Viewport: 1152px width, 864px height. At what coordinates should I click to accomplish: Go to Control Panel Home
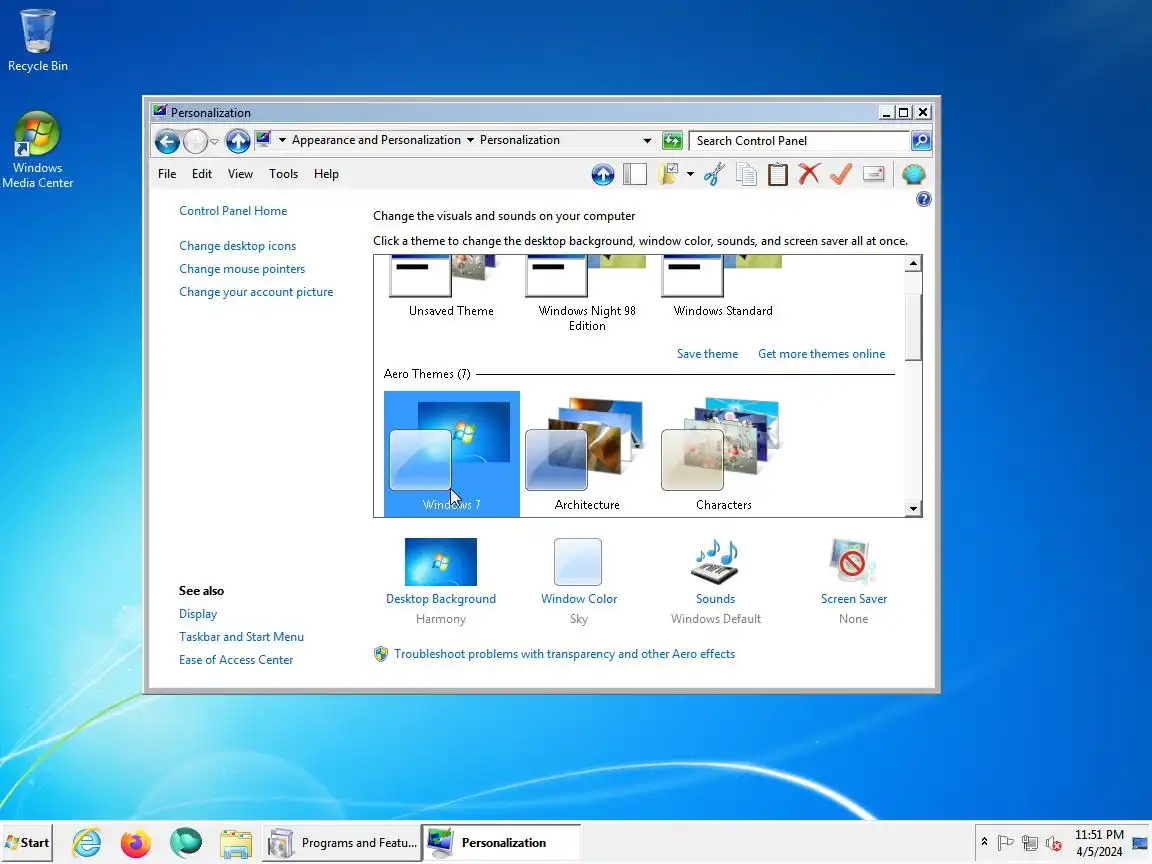233,211
